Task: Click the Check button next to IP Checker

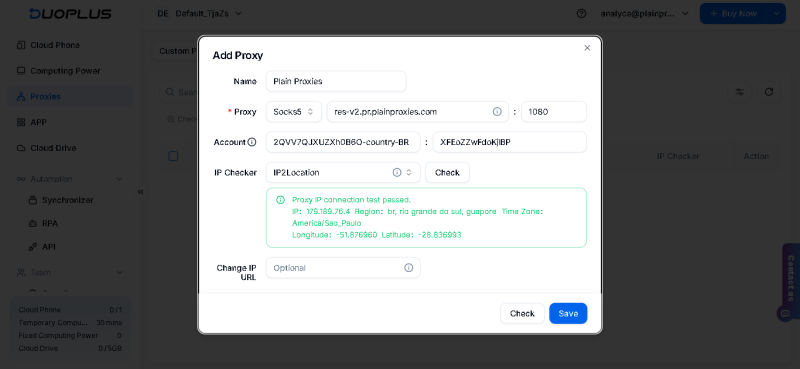Action: (x=447, y=173)
